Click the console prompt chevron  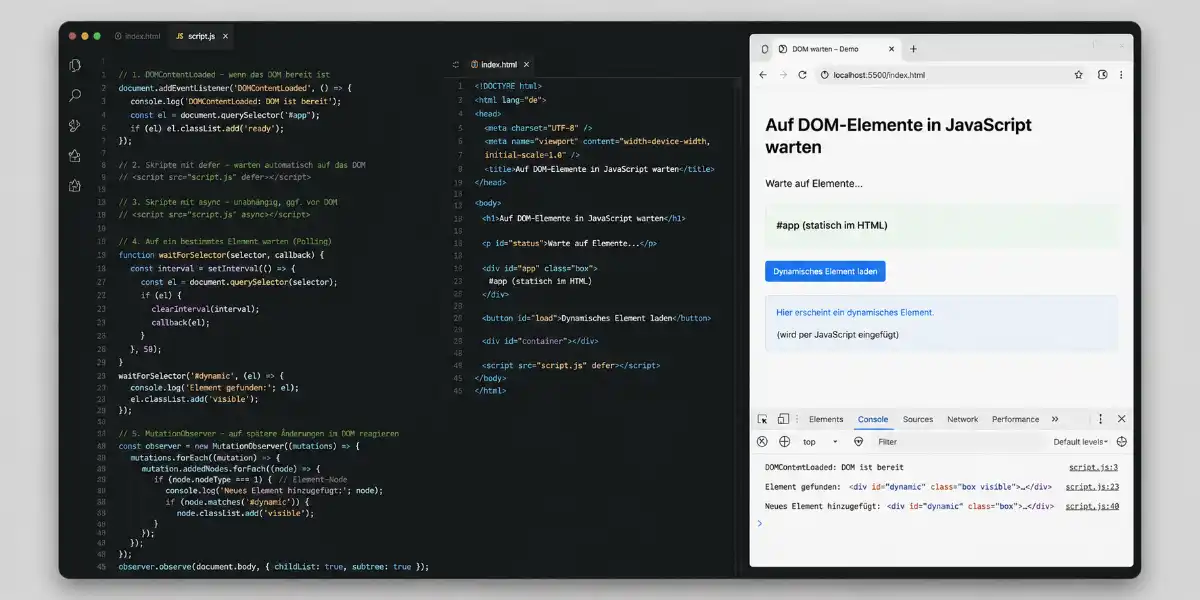point(760,523)
